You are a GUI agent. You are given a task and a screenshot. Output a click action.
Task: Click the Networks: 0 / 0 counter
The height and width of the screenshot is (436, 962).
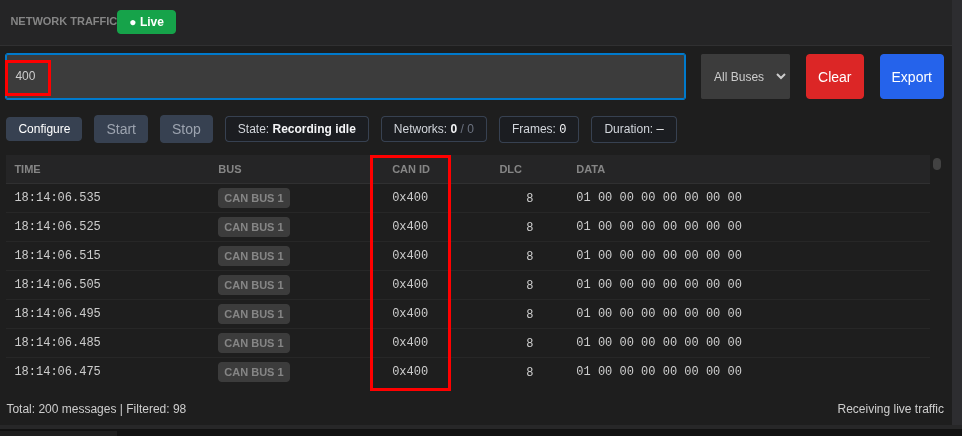coord(434,129)
